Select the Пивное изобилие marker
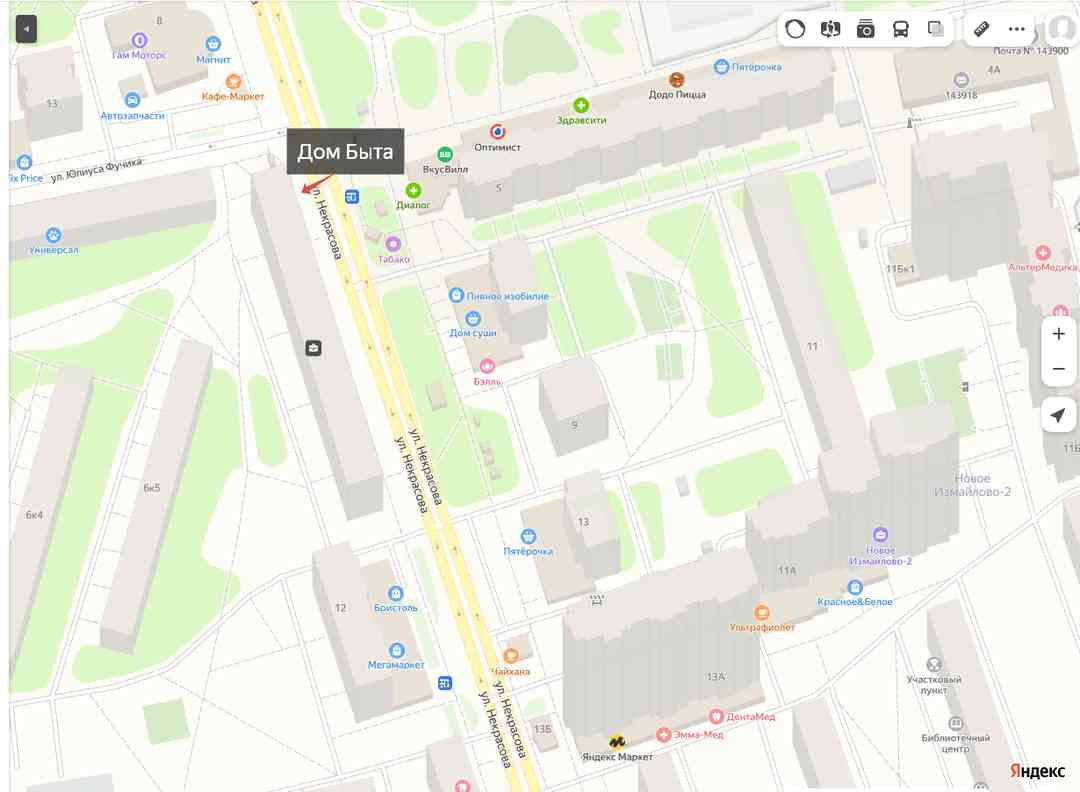 (456, 295)
